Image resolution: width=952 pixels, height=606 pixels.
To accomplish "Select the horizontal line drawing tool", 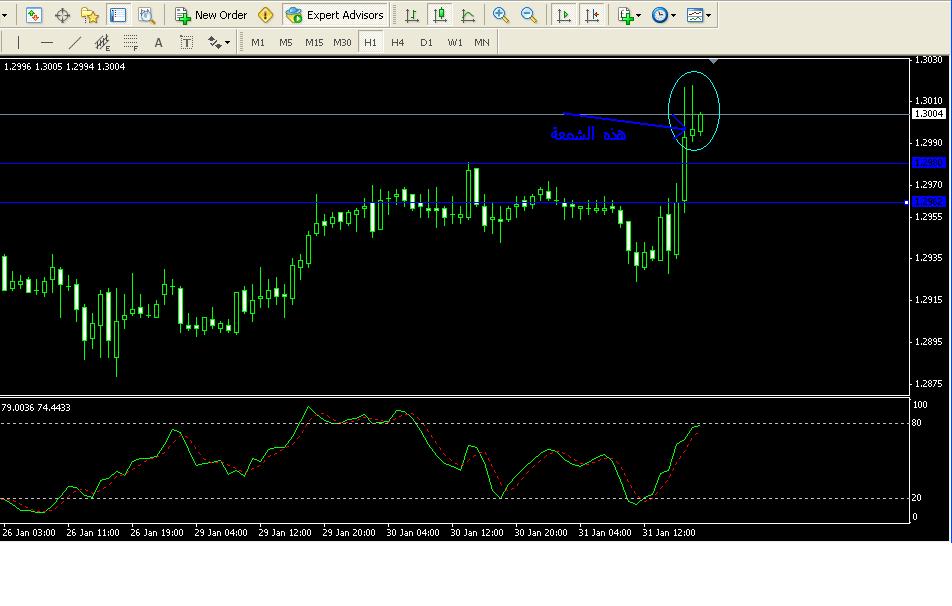I will [46, 42].
